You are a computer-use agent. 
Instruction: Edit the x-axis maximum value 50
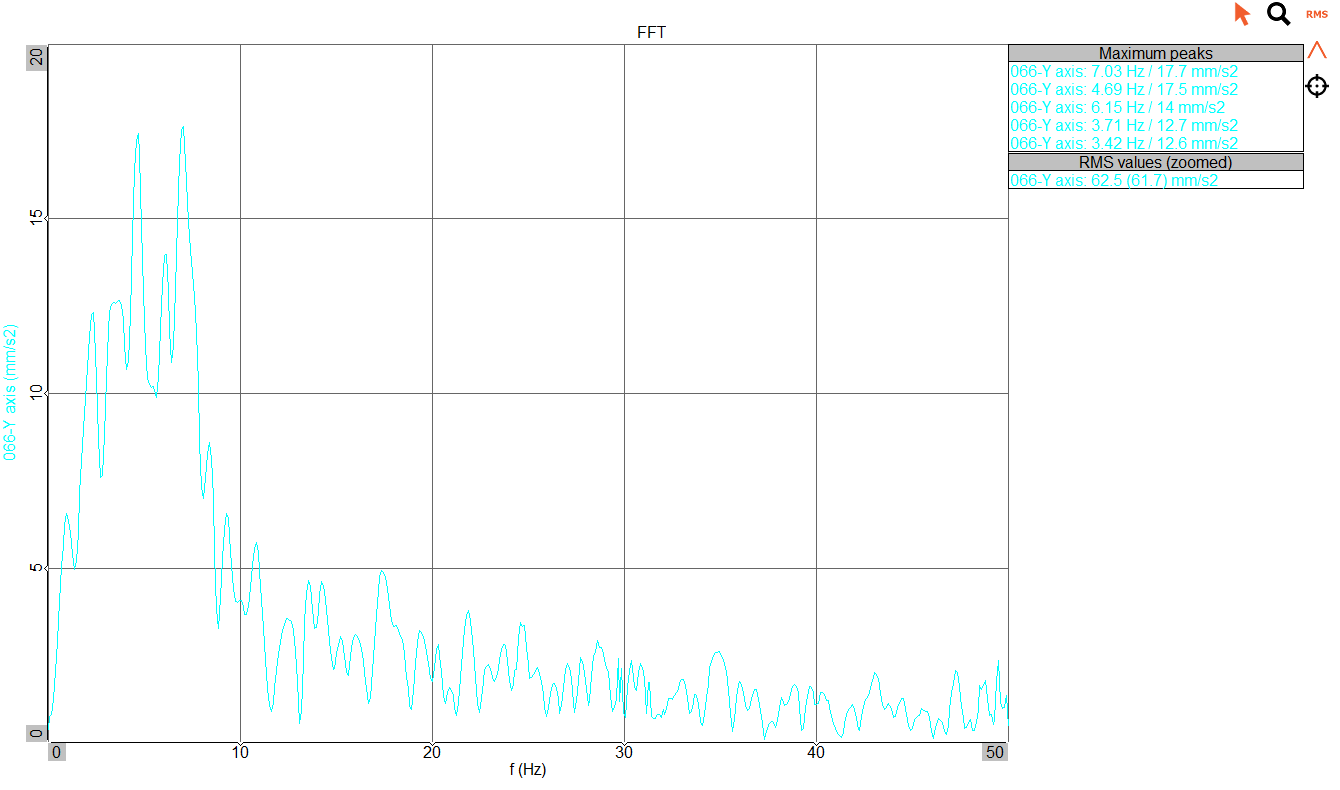pos(995,753)
